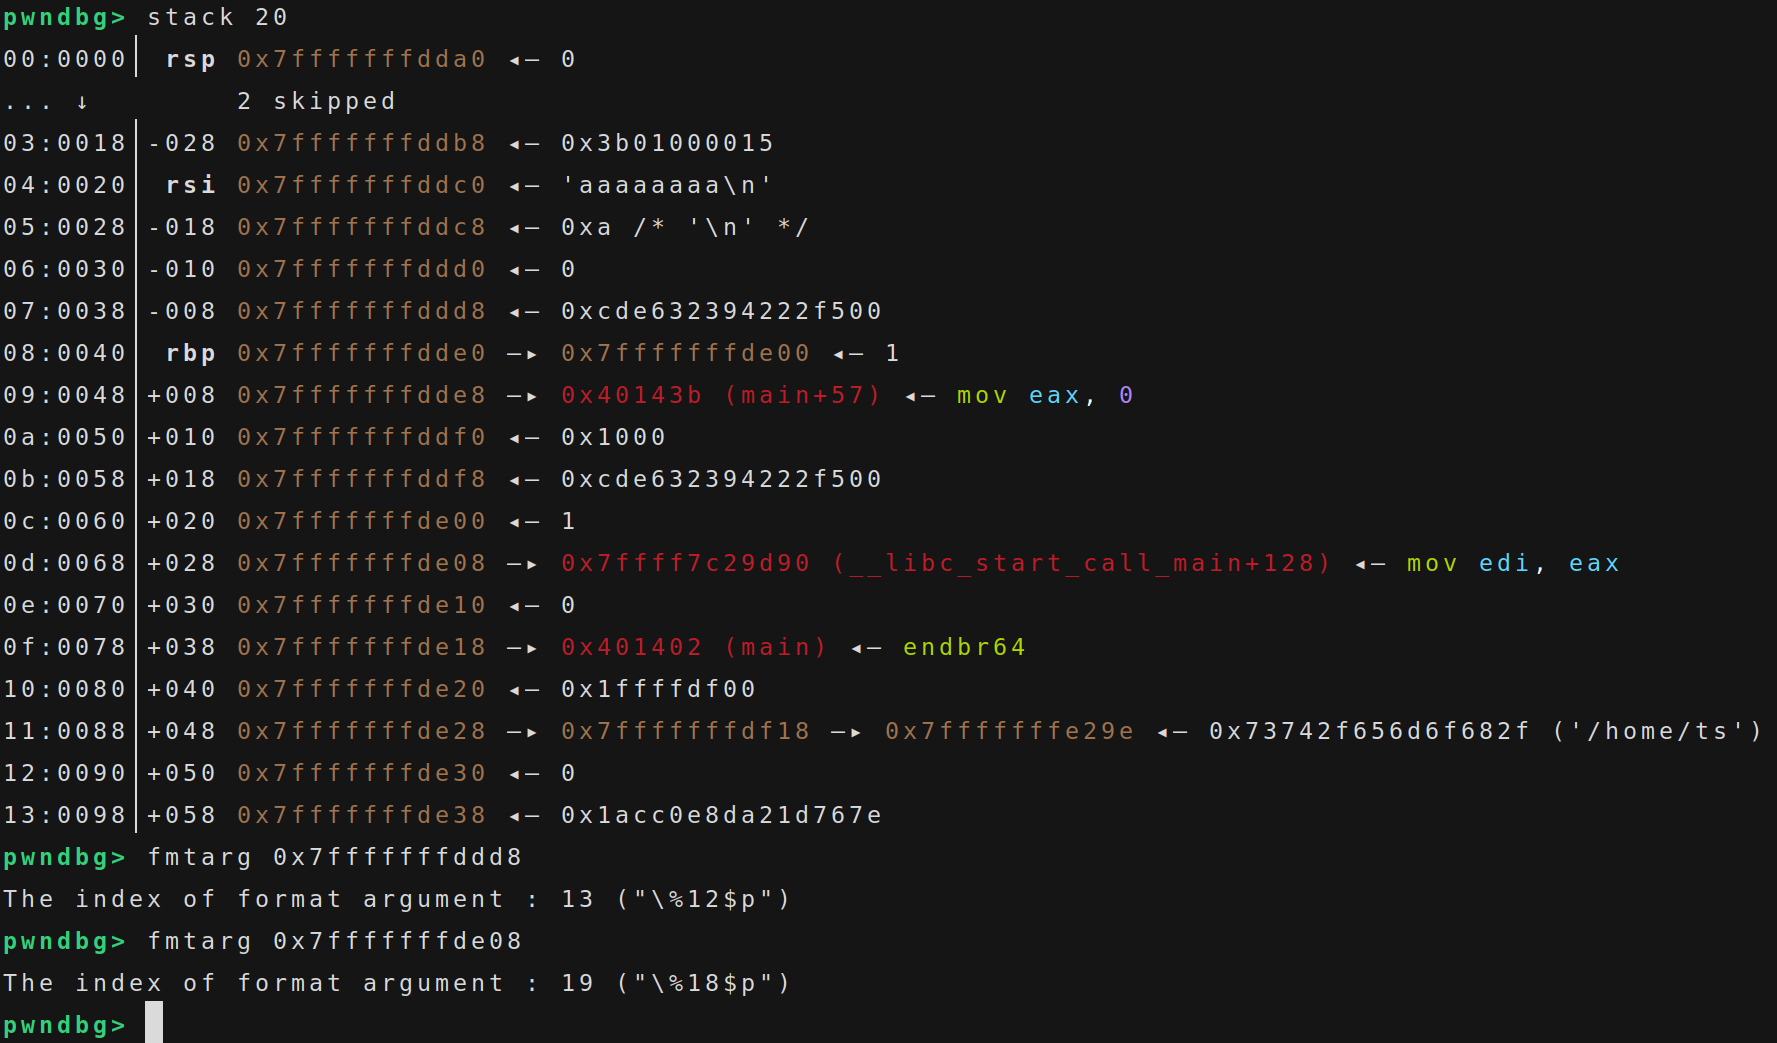Click the 0x1acc0e8da21d767e value
The image size is (1777, 1043).
[x=721, y=816]
